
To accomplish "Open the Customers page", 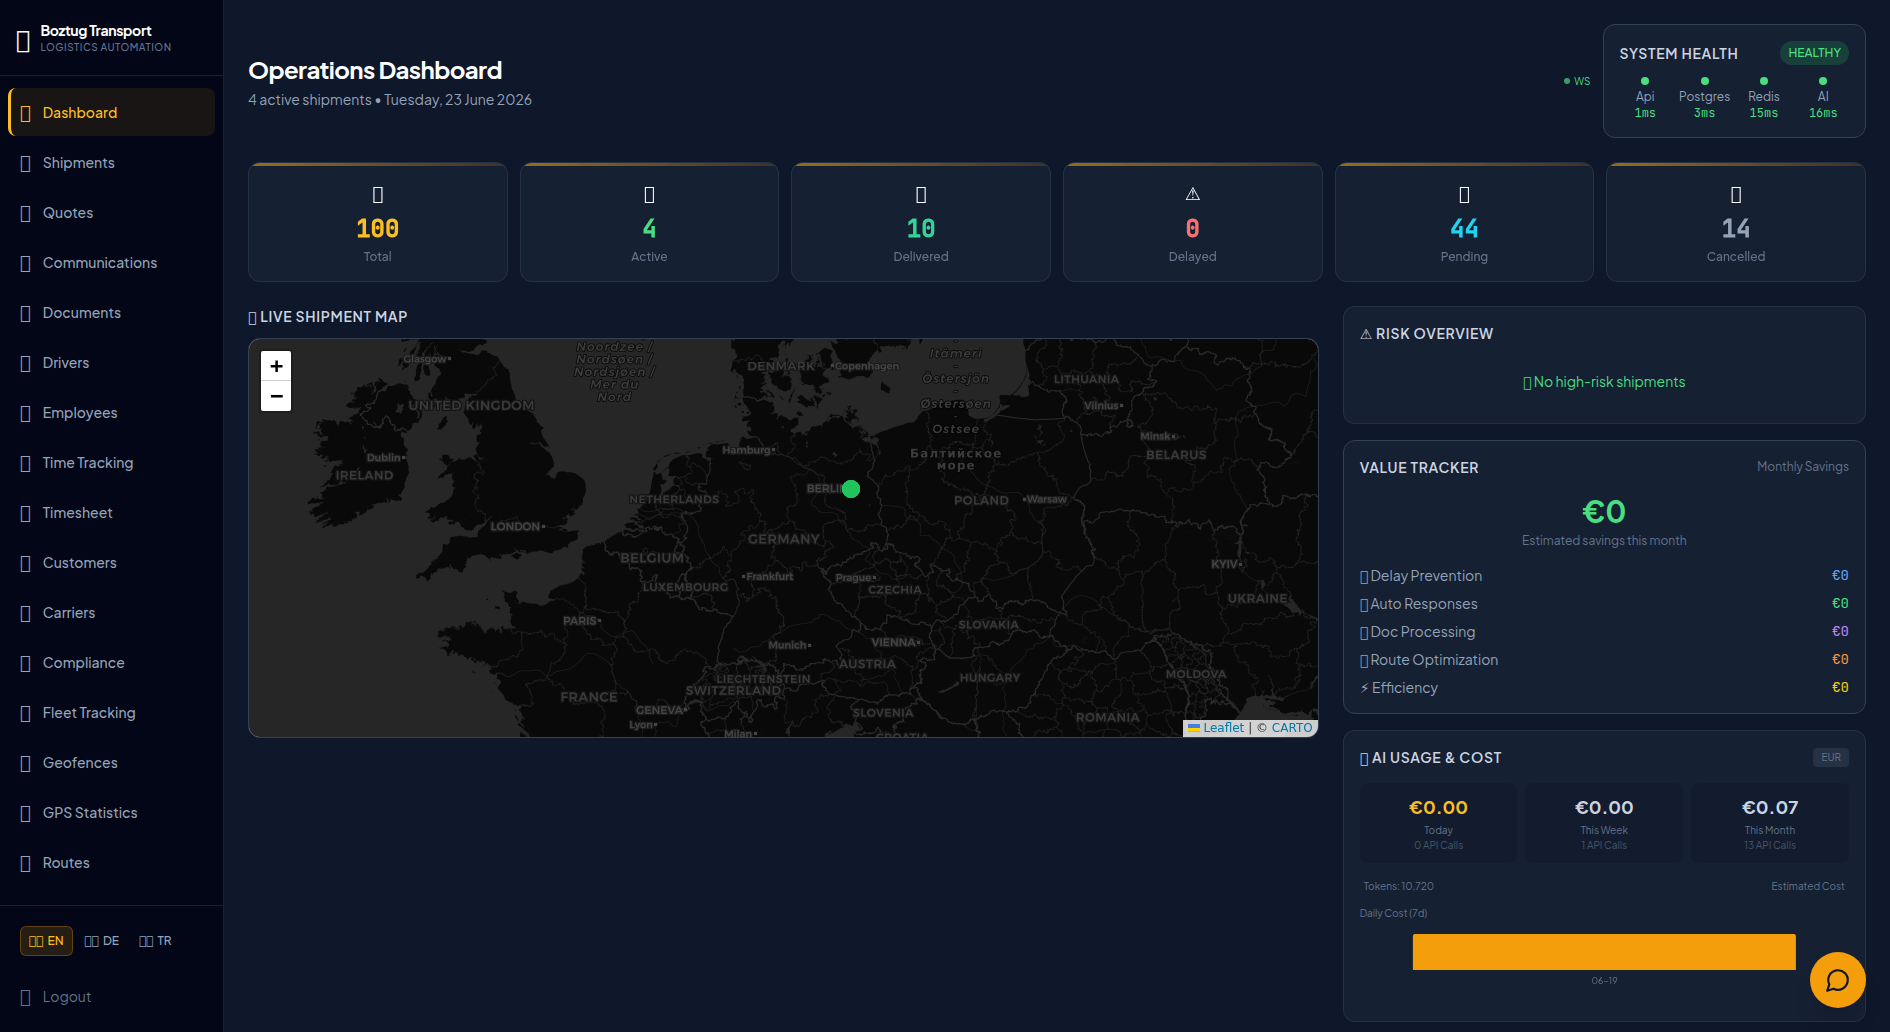I will tap(111, 563).
